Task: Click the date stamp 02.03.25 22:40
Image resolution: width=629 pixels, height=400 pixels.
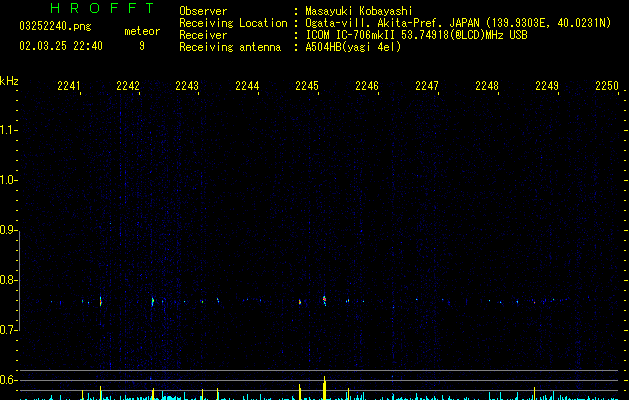Action: [61, 46]
